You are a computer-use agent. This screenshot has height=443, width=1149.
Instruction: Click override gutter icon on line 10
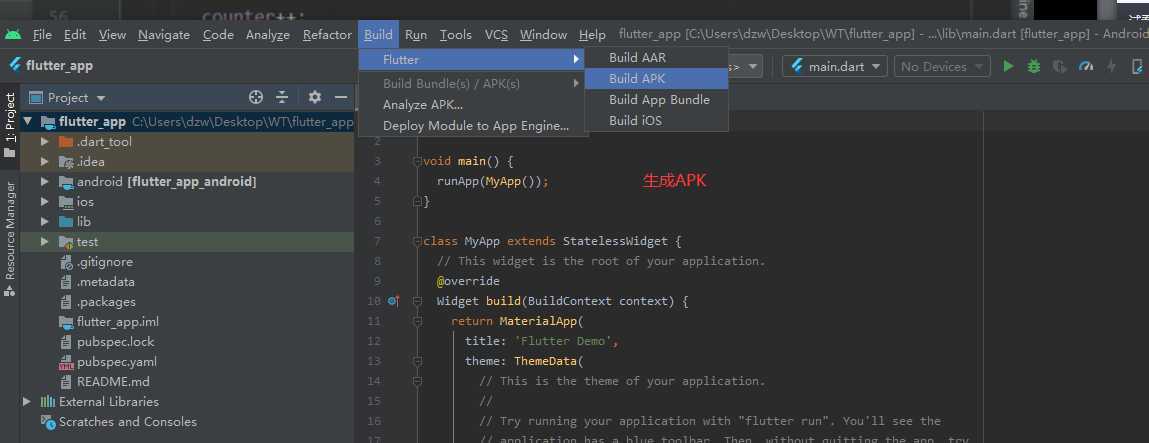[x=394, y=301]
